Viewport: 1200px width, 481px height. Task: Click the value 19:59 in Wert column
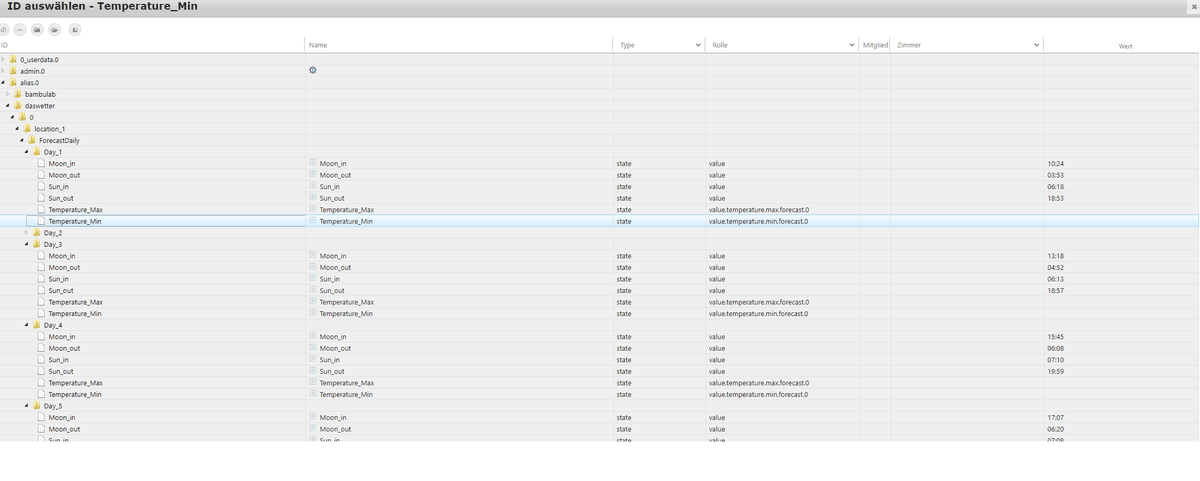[1055, 371]
